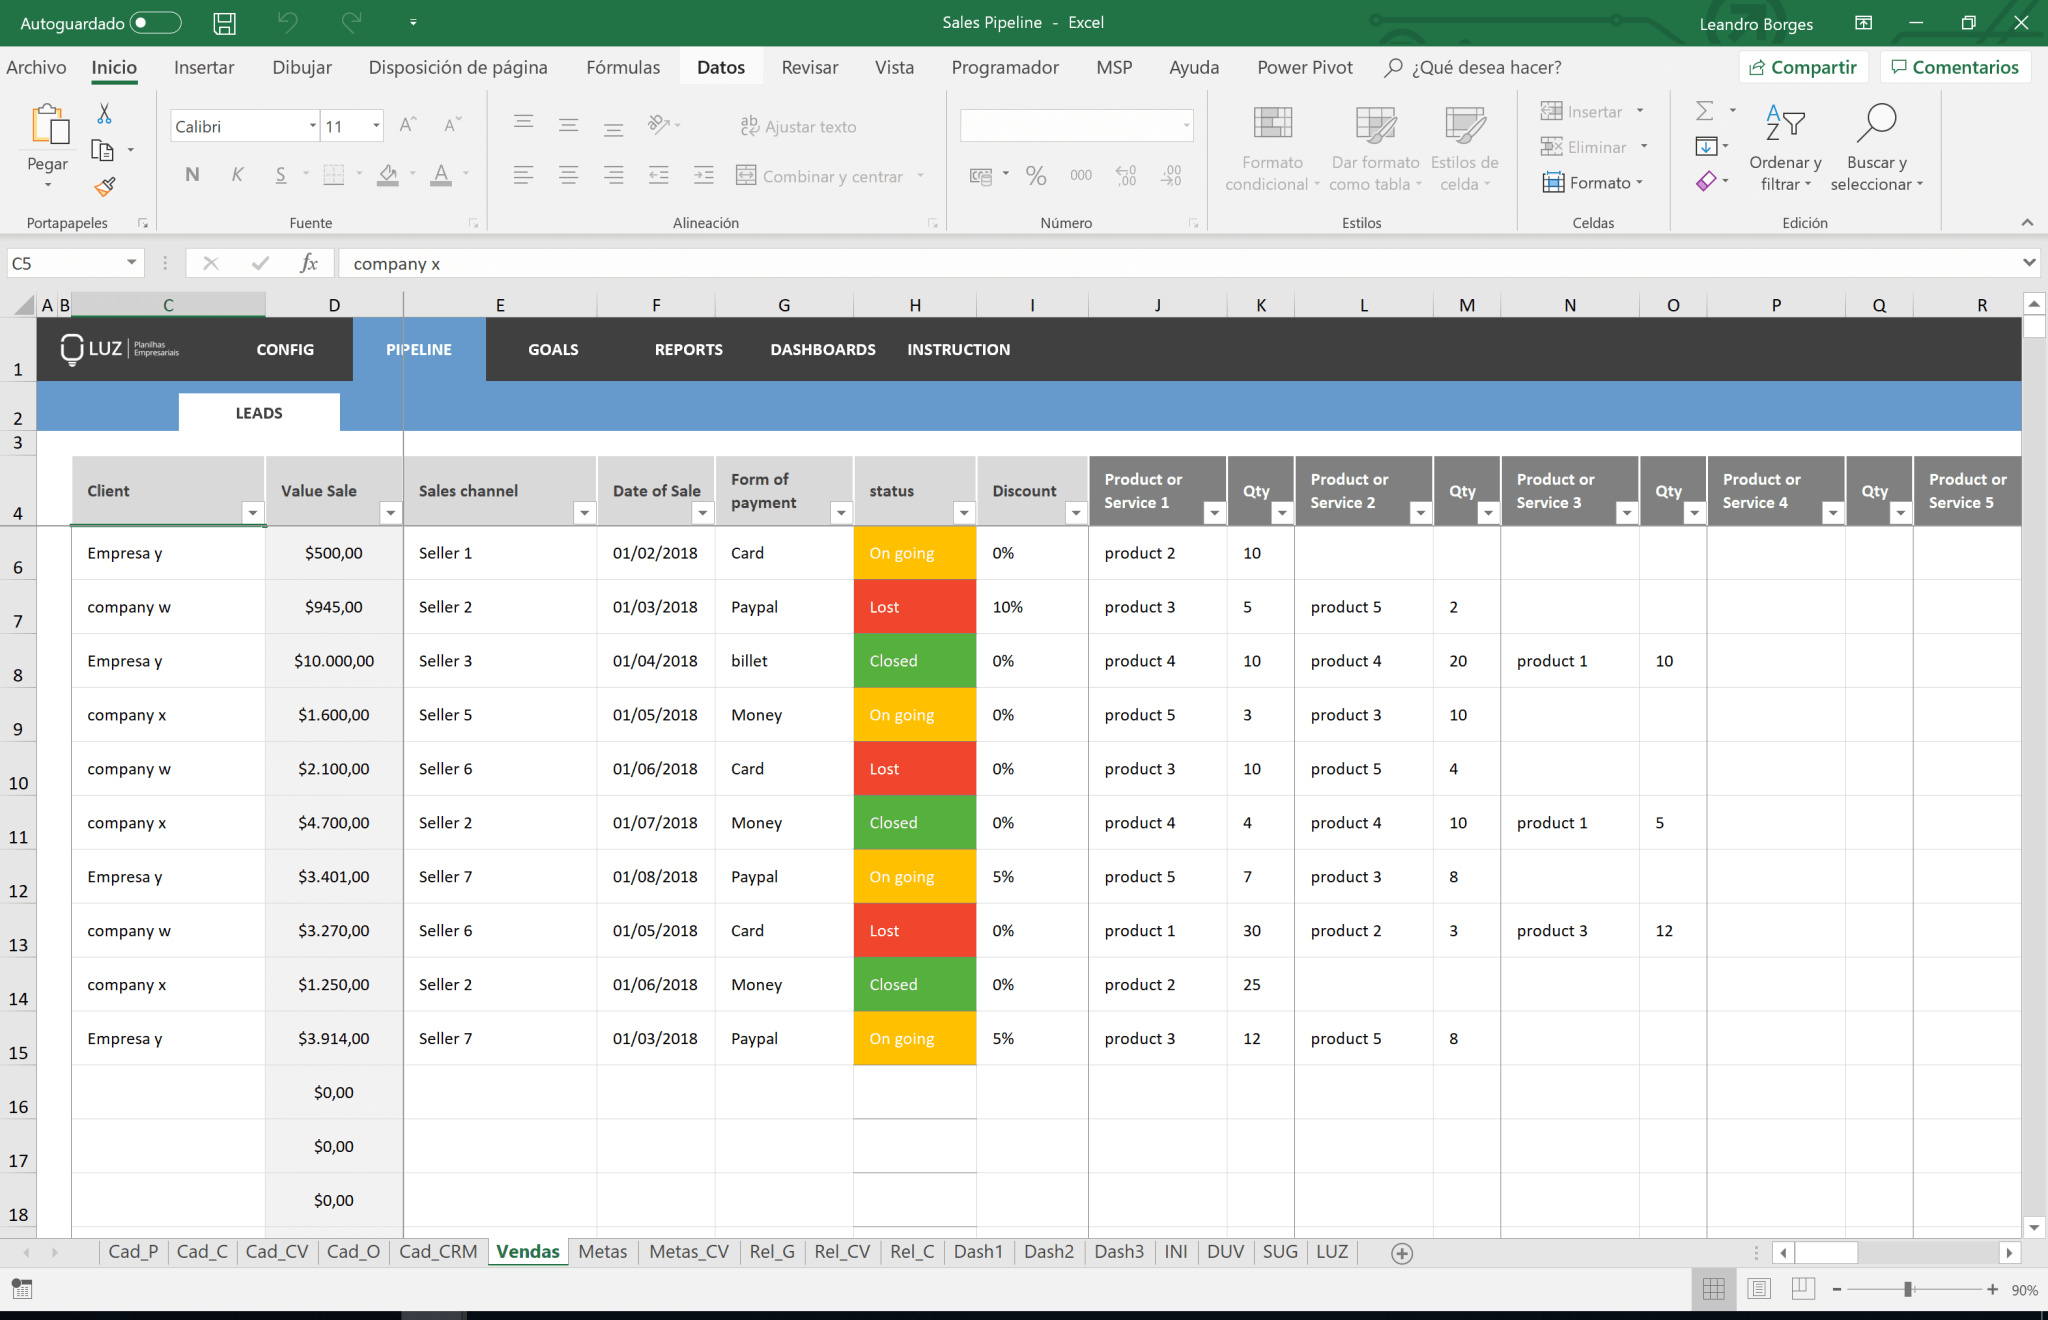Click the Copiar formato paintbrush icon
Viewport: 2048px width, 1320px height.
pos(103,187)
